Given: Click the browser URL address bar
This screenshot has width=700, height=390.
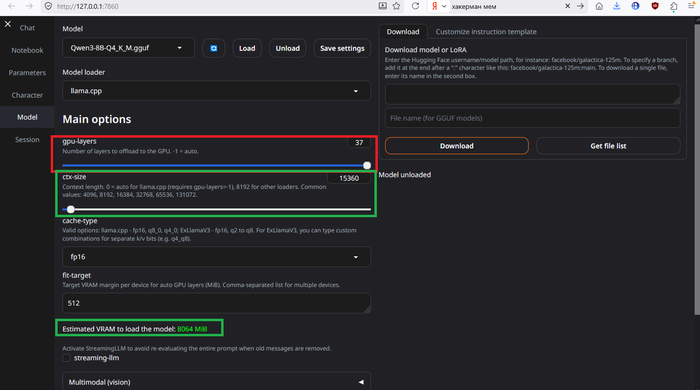Looking at the screenshot, I should [x=214, y=6].
